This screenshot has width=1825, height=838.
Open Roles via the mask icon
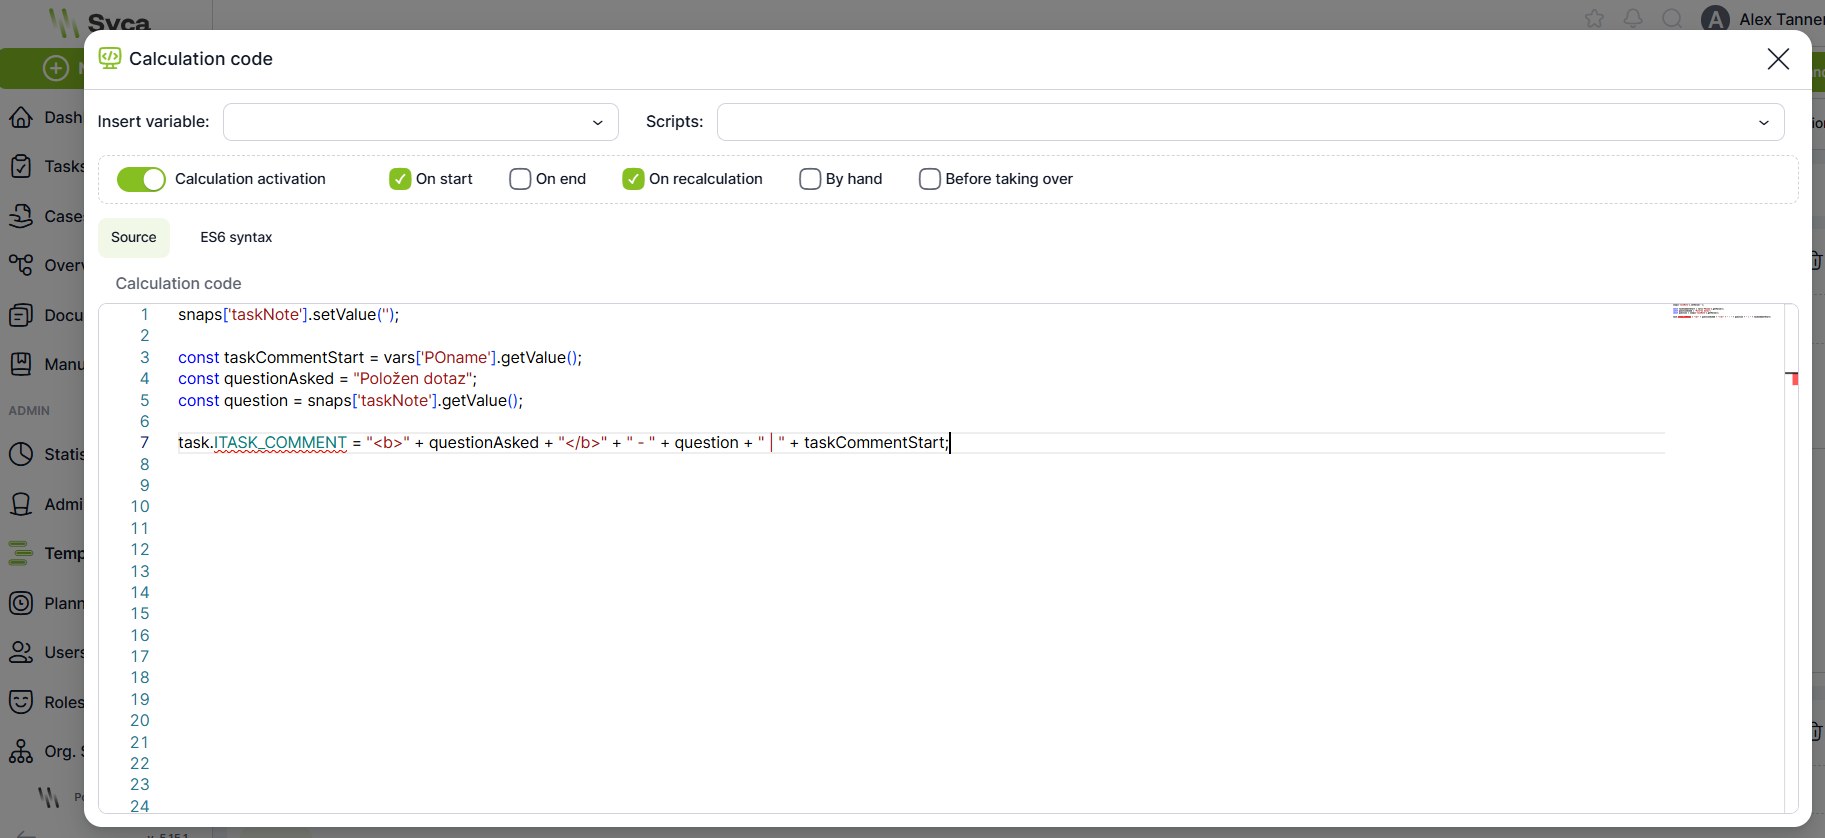coord(21,702)
